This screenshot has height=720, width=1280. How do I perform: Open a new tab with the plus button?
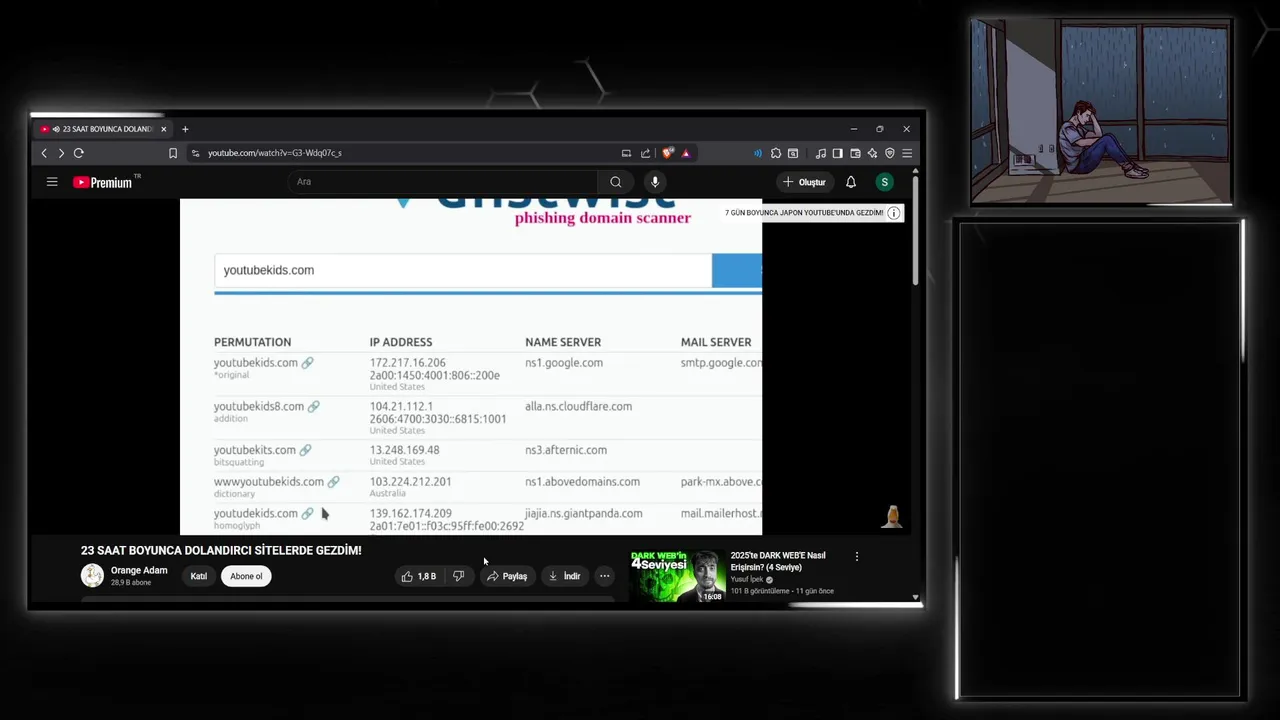tap(185, 129)
